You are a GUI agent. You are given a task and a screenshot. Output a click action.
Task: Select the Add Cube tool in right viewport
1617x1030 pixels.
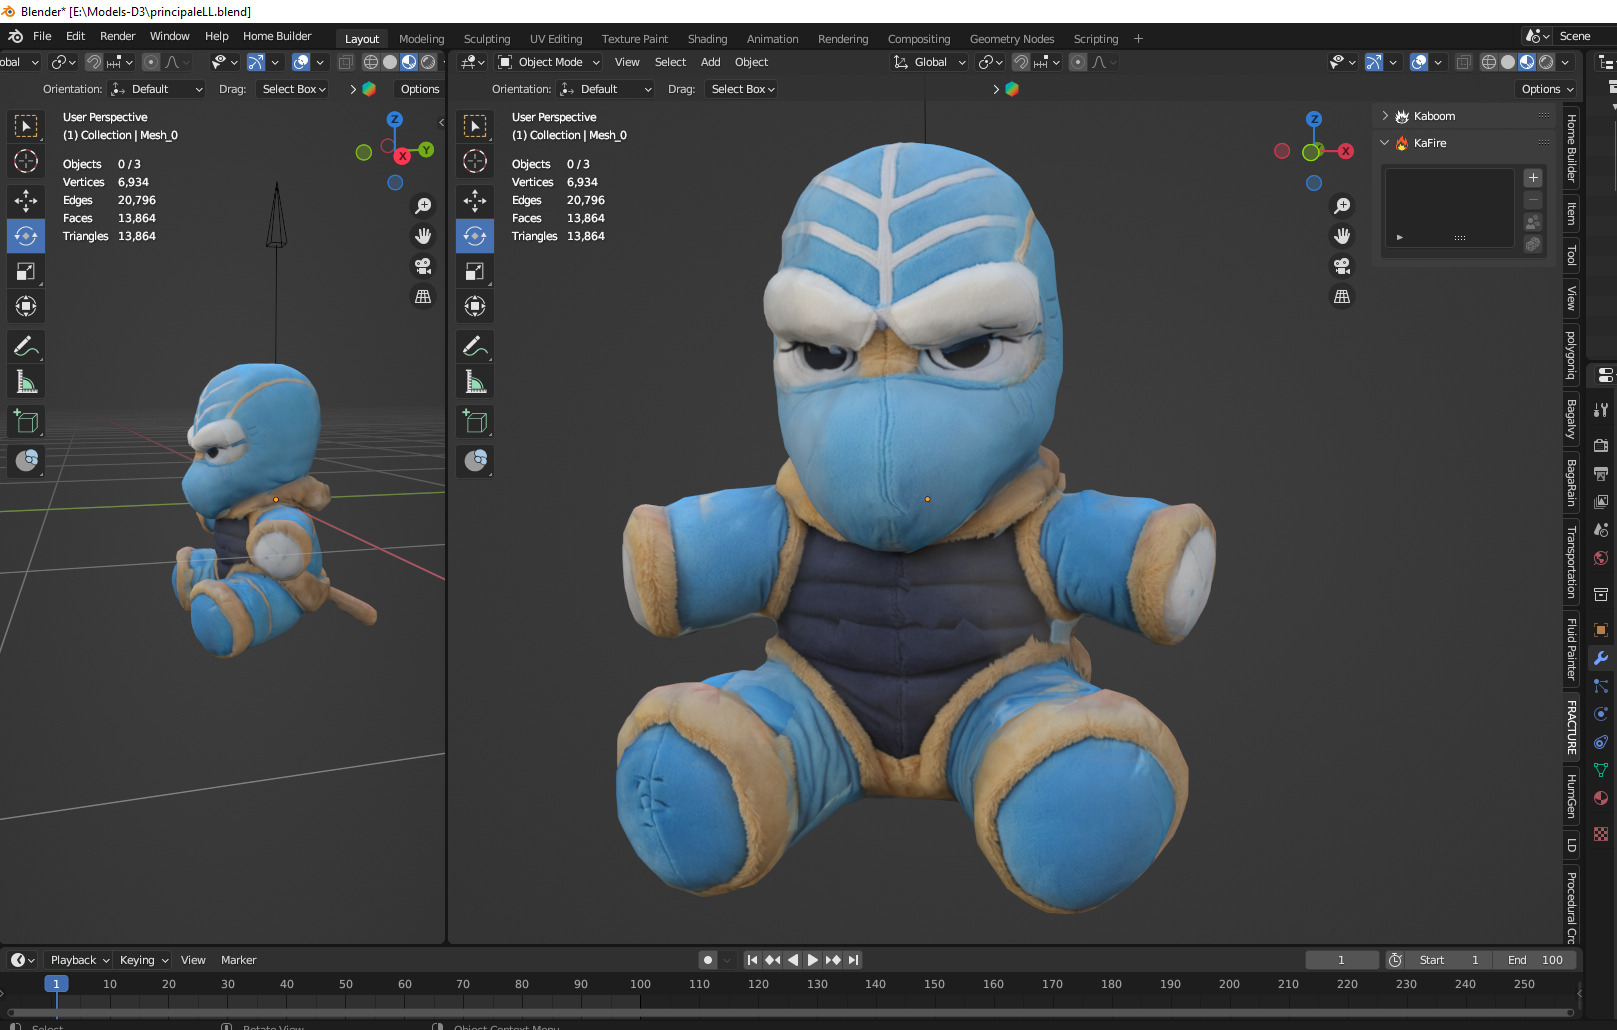475,422
